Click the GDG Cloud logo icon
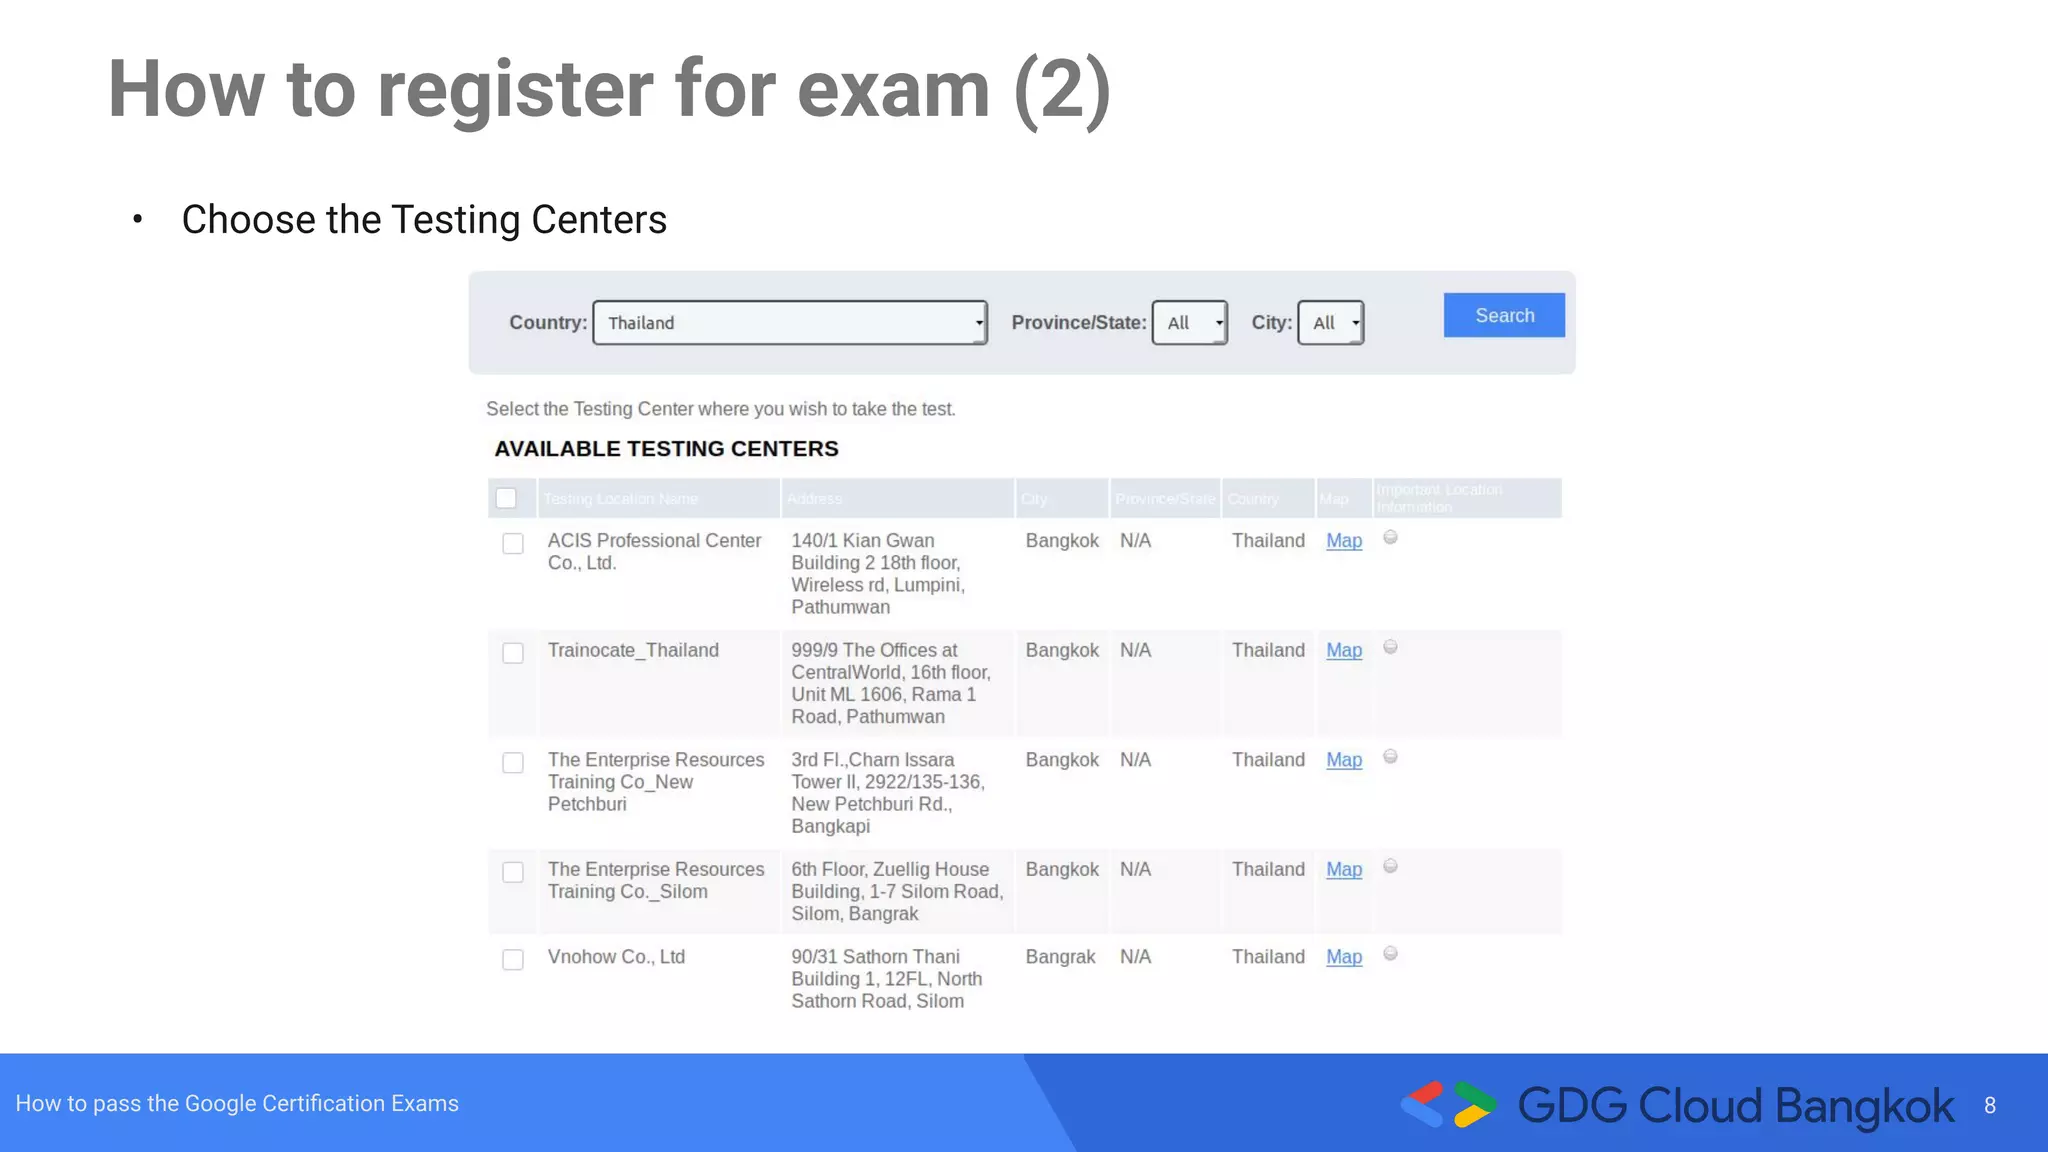This screenshot has height=1152, width=2048. coord(1448,1105)
